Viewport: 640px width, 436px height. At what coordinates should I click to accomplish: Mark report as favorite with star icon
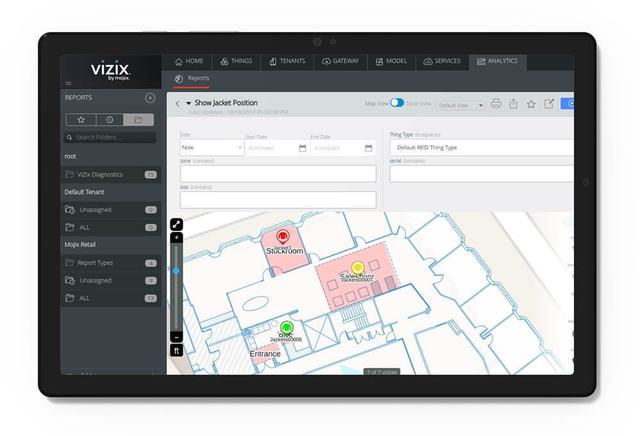pyautogui.click(x=531, y=104)
